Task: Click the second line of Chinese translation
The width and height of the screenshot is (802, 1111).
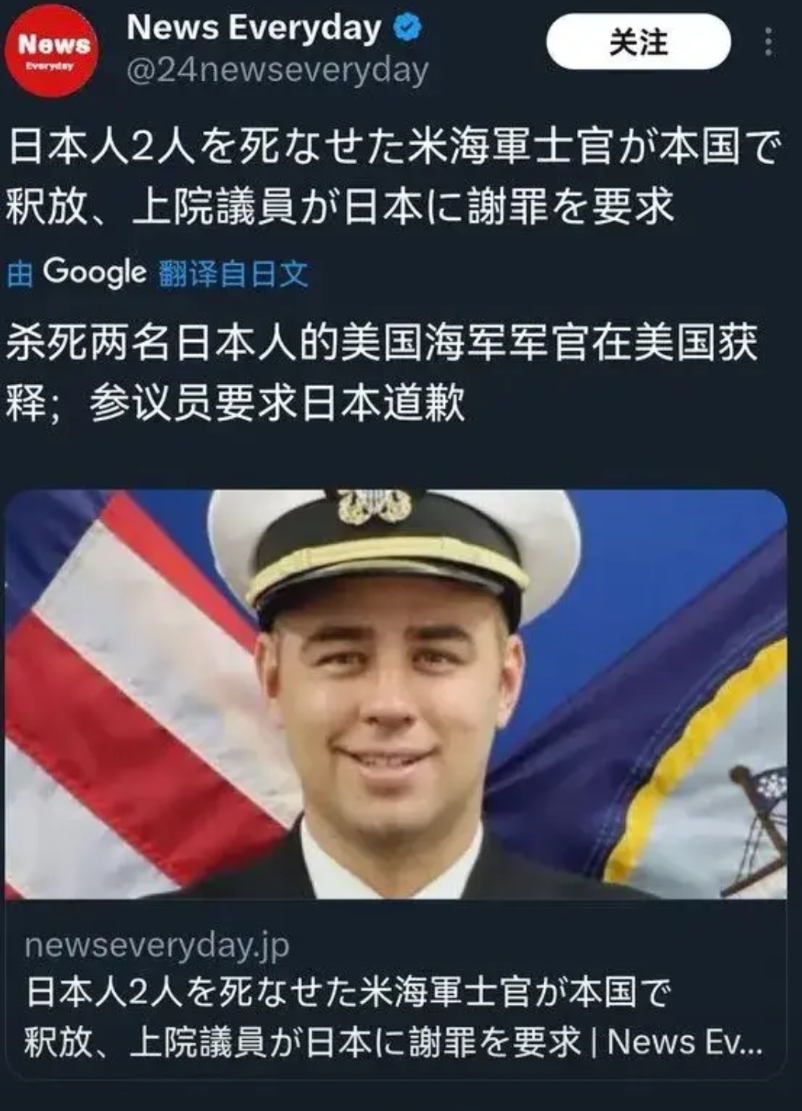Action: tap(236, 405)
